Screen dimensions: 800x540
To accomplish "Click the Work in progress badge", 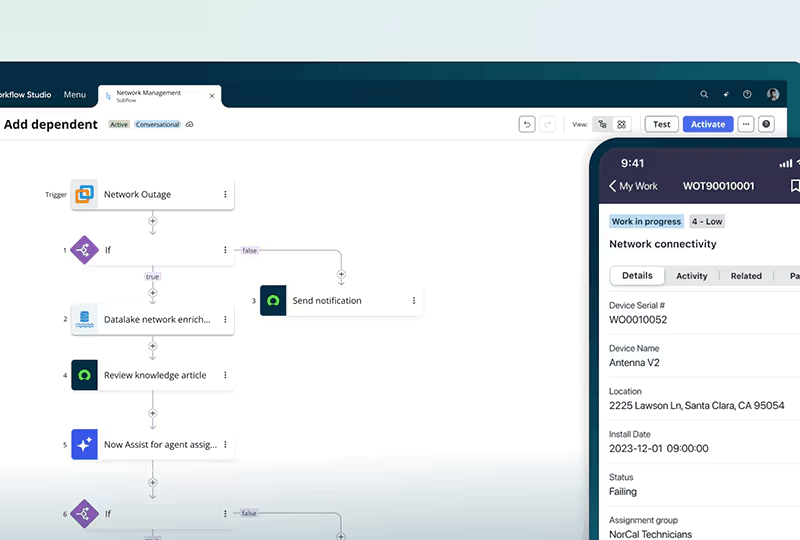I will [x=646, y=222].
